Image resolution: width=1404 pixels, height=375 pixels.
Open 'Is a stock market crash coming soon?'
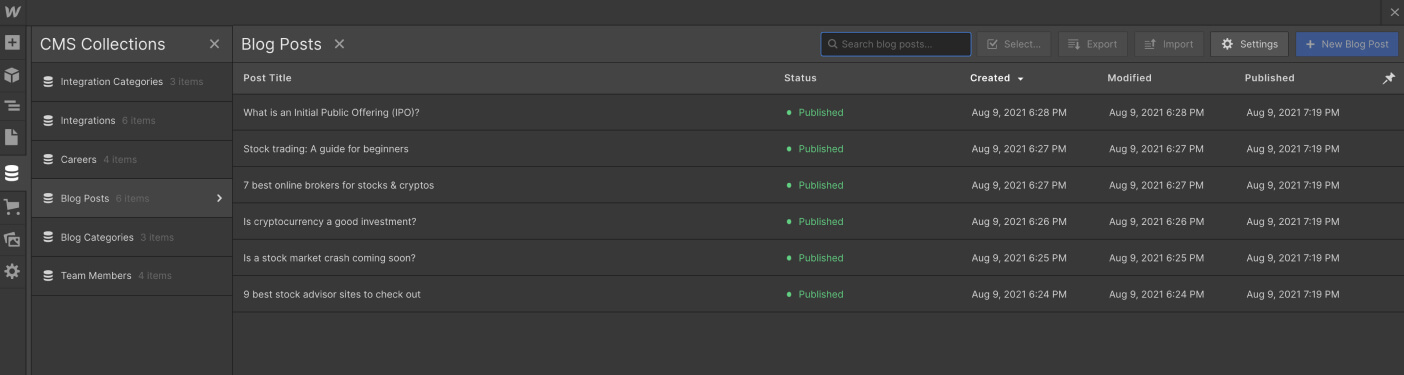point(329,258)
